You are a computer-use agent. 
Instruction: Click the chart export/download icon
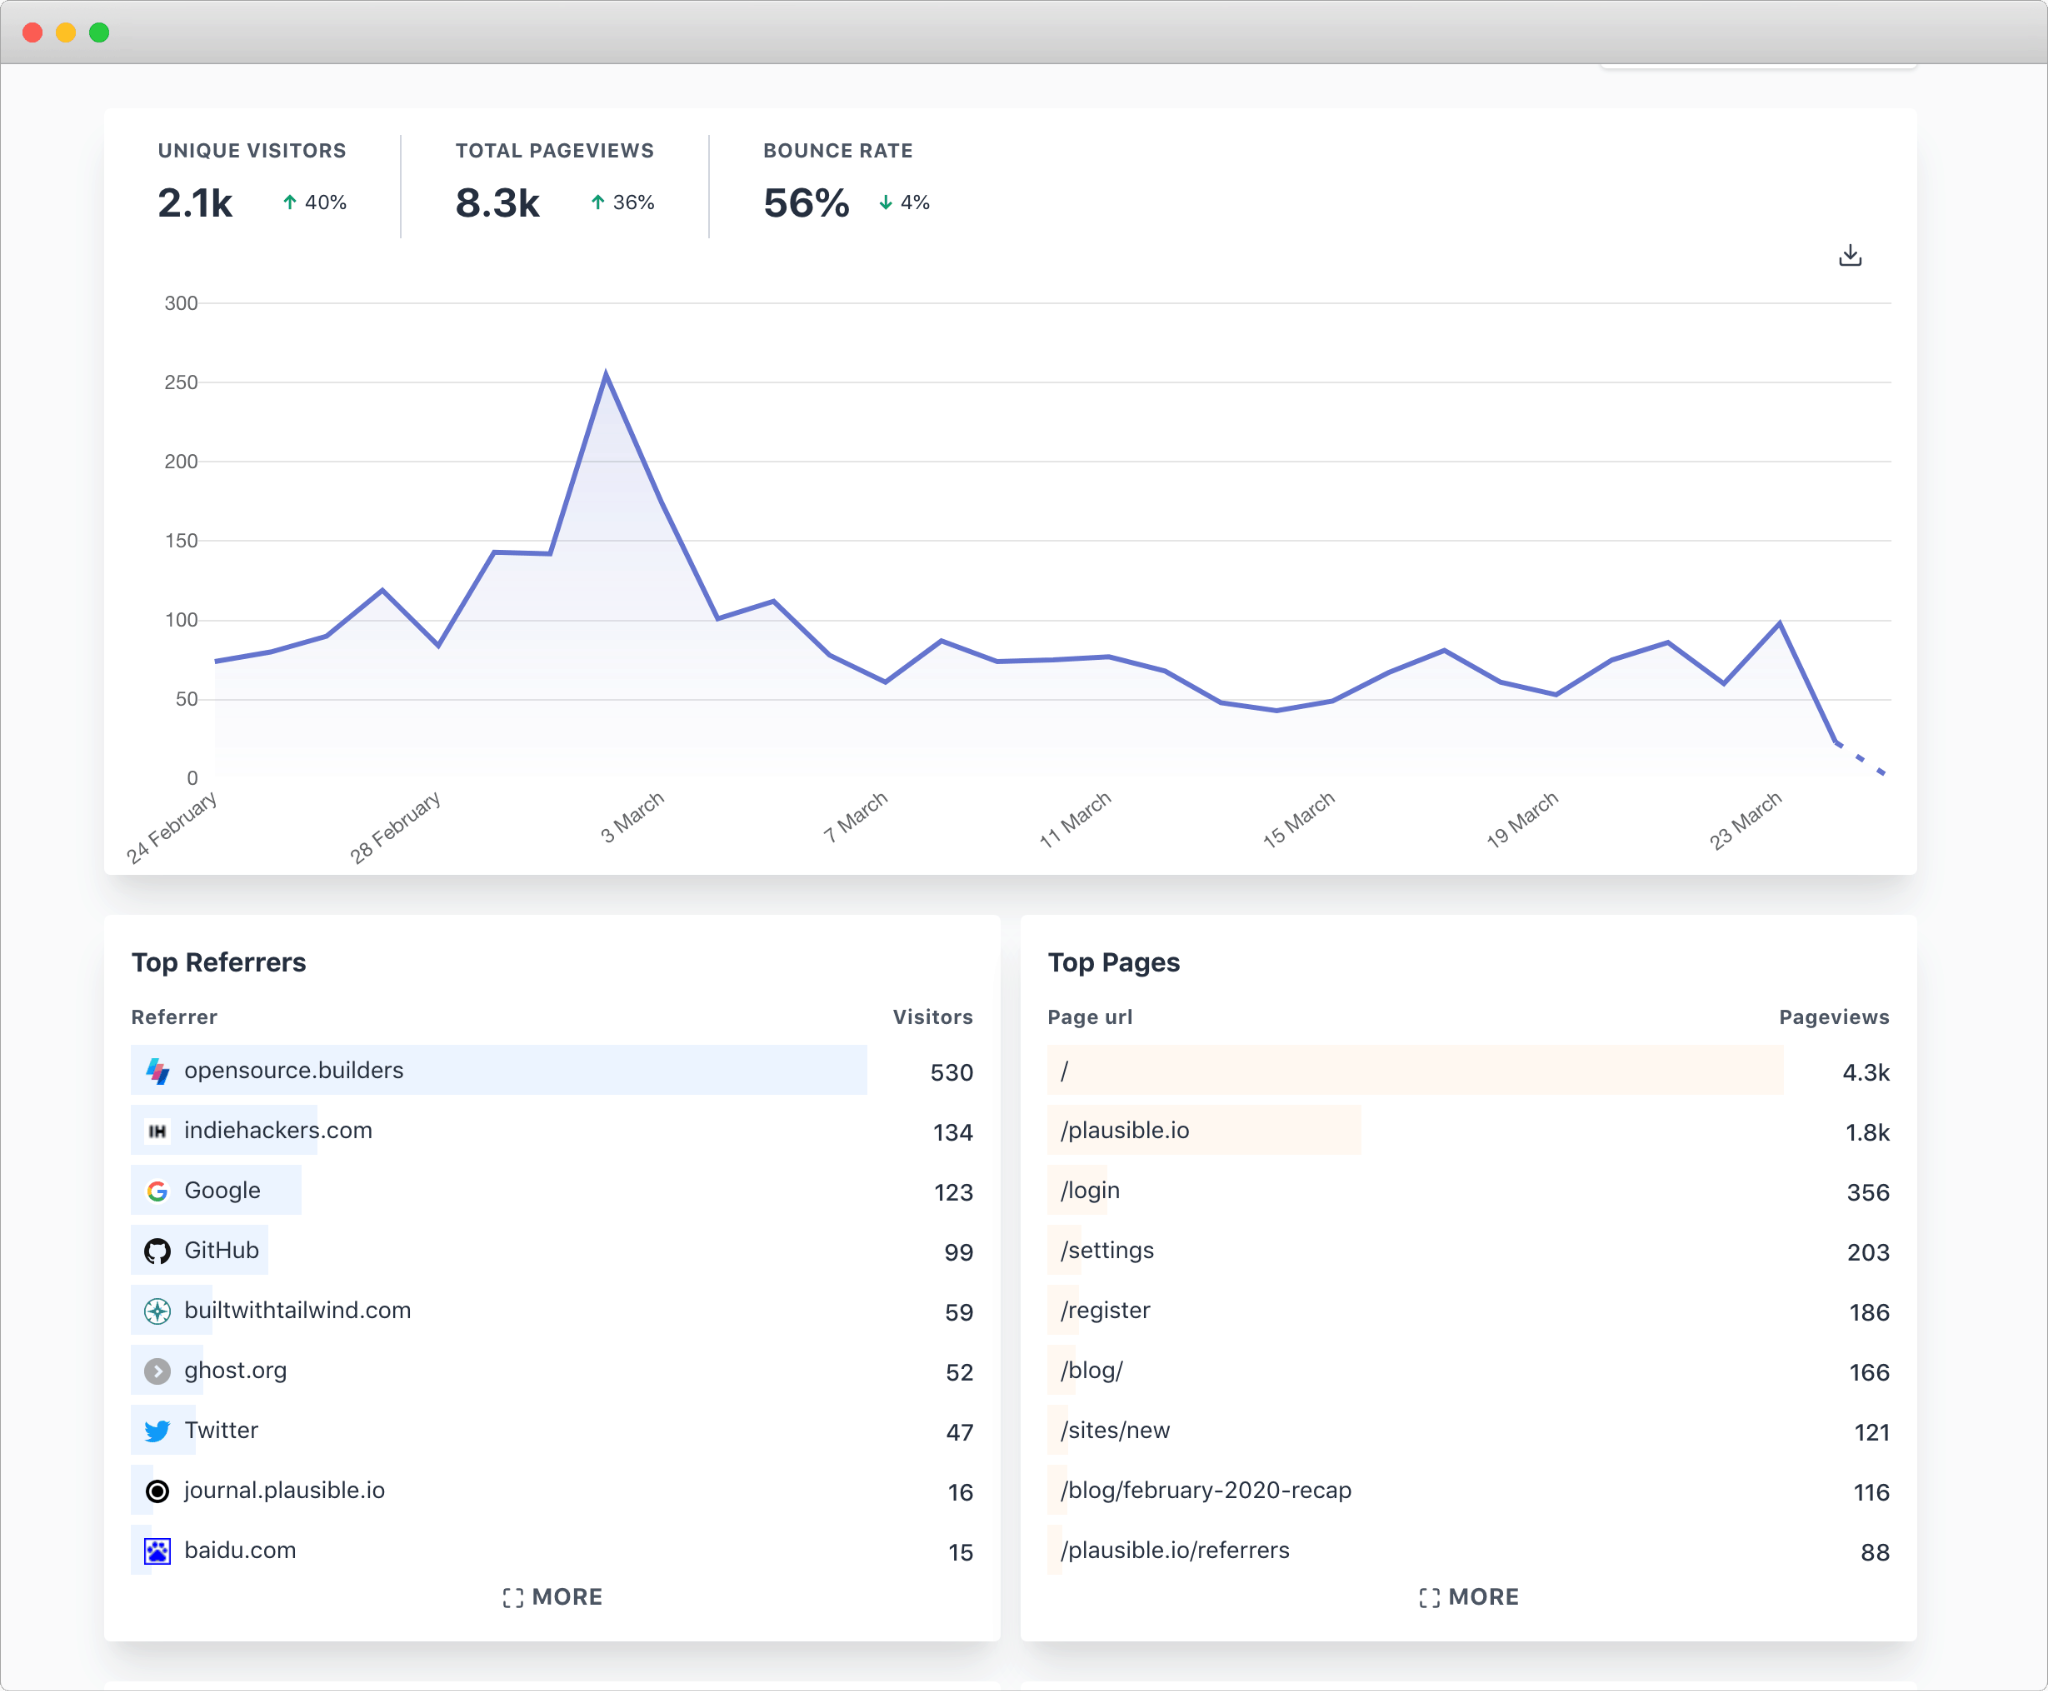point(1848,257)
